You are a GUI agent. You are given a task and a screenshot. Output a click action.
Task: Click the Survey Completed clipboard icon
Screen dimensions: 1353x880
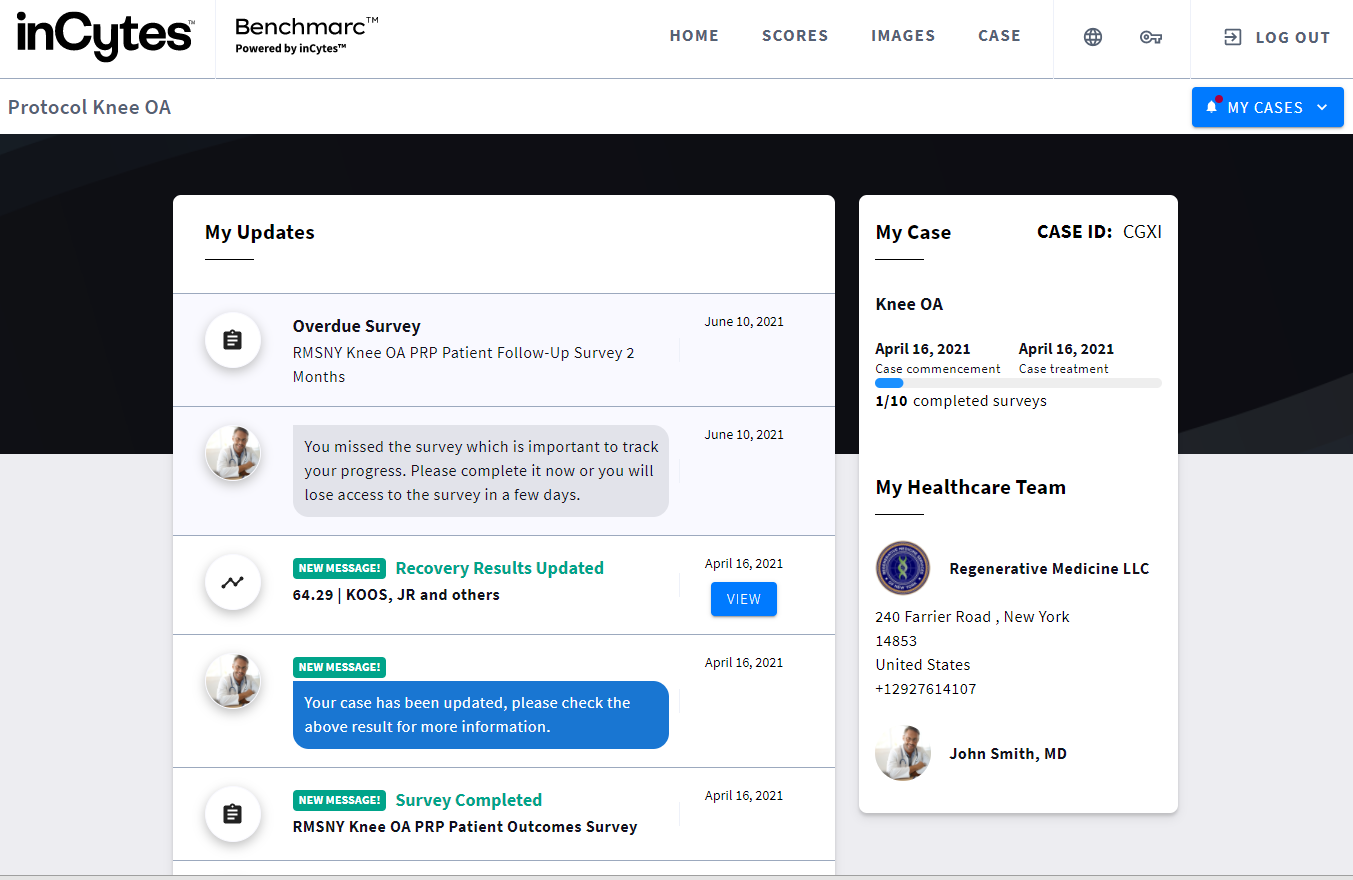click(x=232, y=814)
